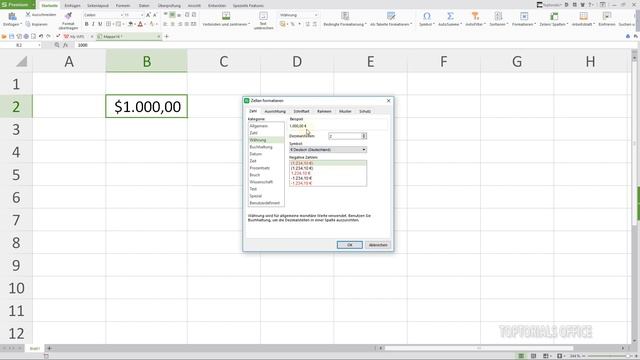
Task: Click the Arbeitsblatt icon
Action: coord(584,16)
